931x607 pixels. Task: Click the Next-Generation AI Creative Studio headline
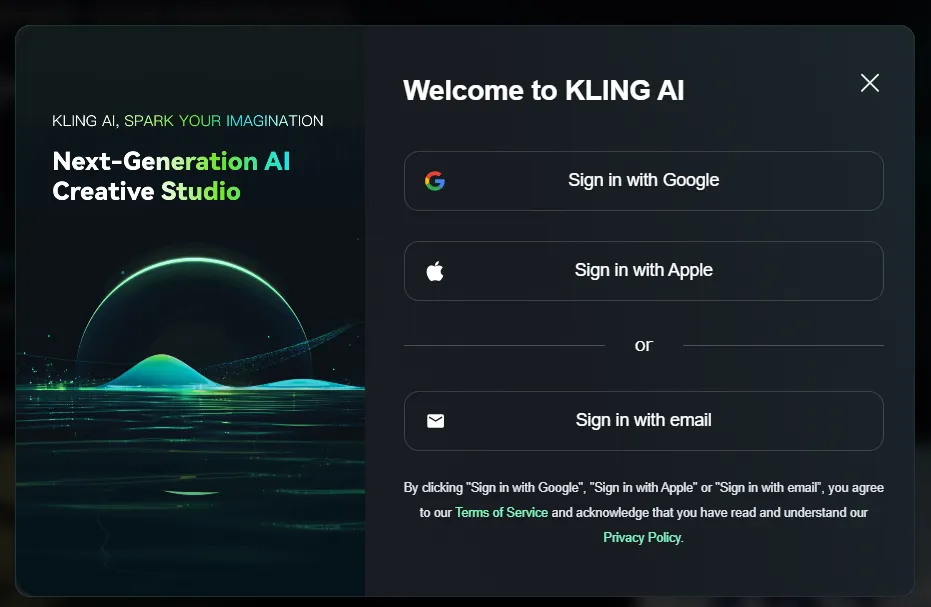click(x=171, y=175)
